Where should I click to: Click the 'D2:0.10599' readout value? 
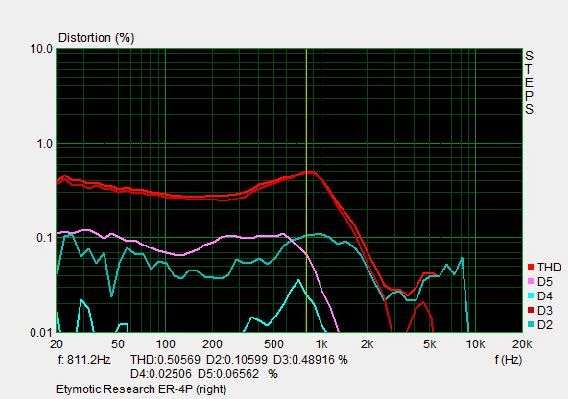(x=237, y=360)
